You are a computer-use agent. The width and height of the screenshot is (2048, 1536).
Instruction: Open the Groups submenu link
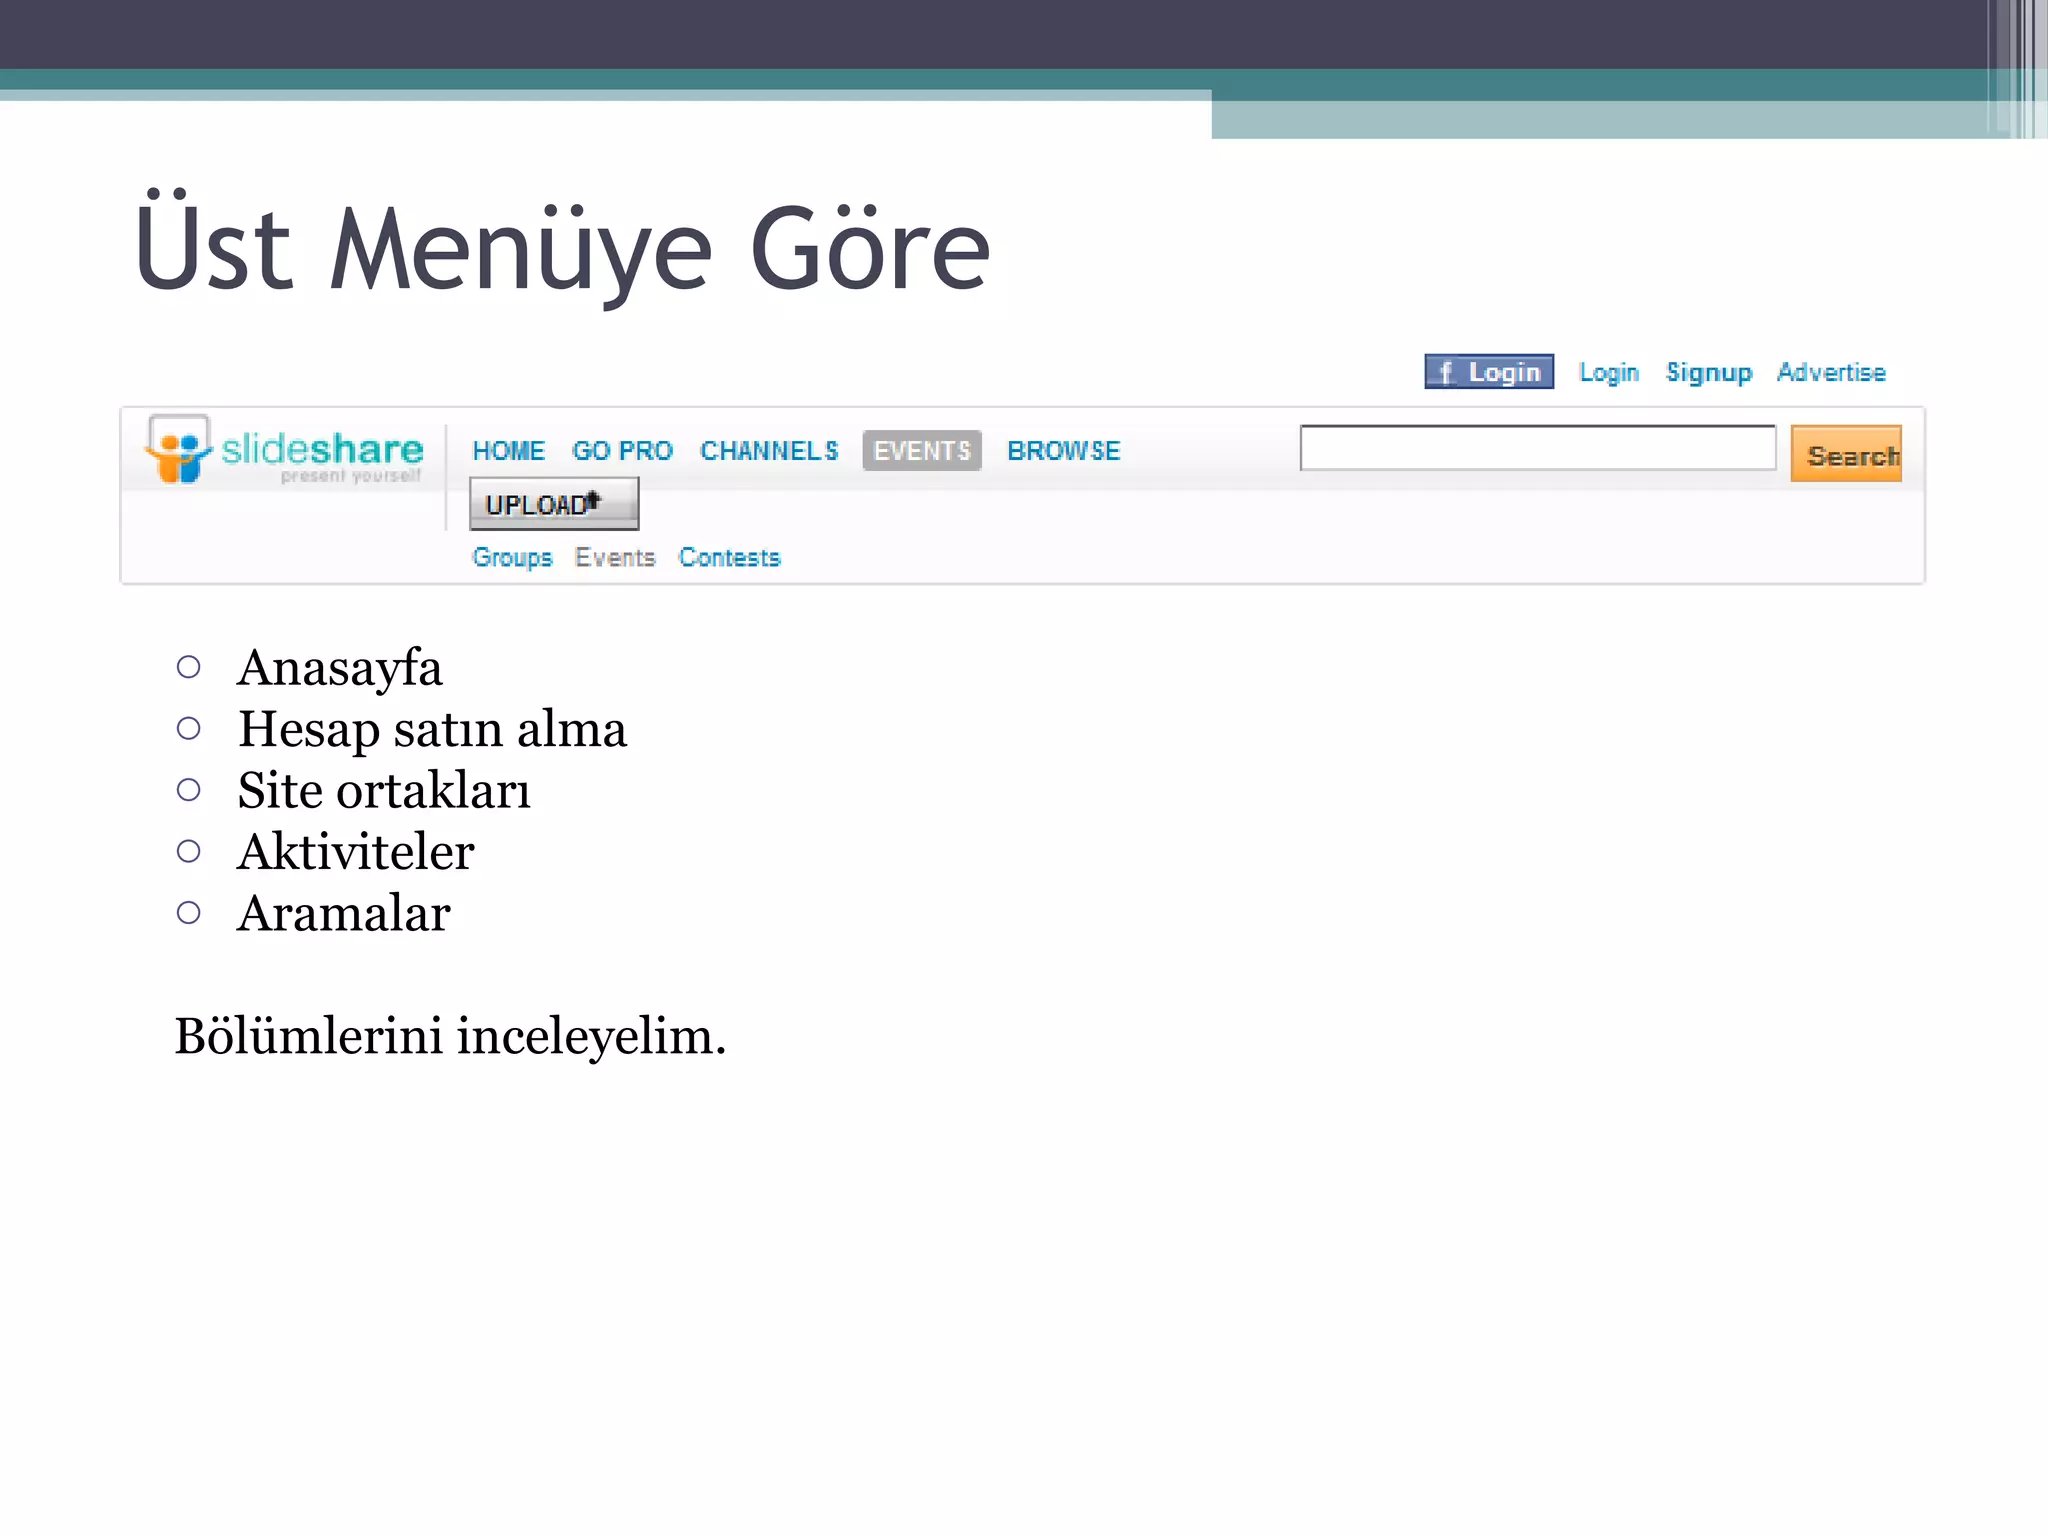pyautogui.click(x=512, y=558)
